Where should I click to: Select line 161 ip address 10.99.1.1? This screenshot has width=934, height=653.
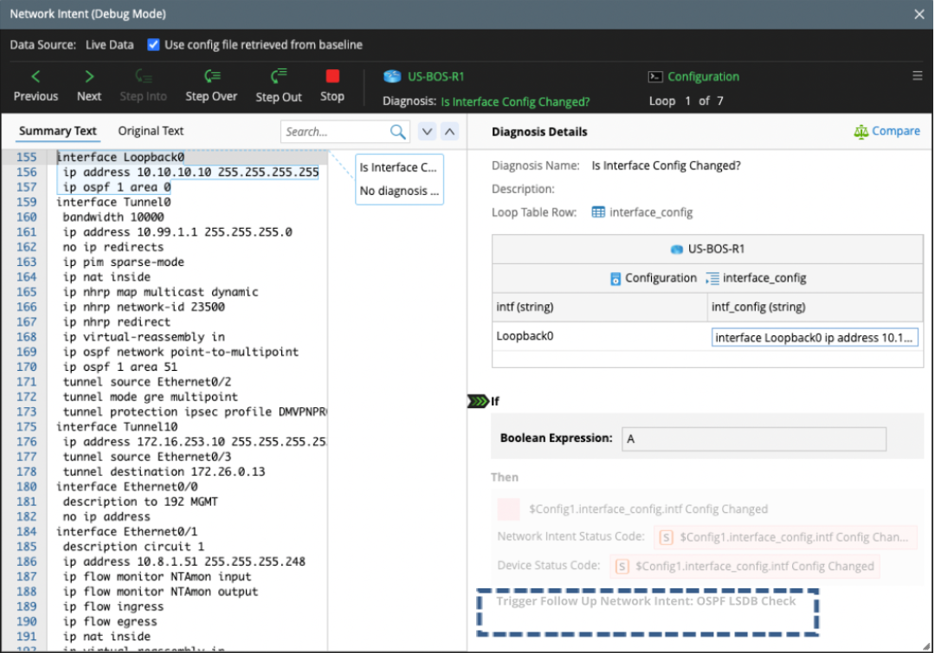(x=178, y=232)
